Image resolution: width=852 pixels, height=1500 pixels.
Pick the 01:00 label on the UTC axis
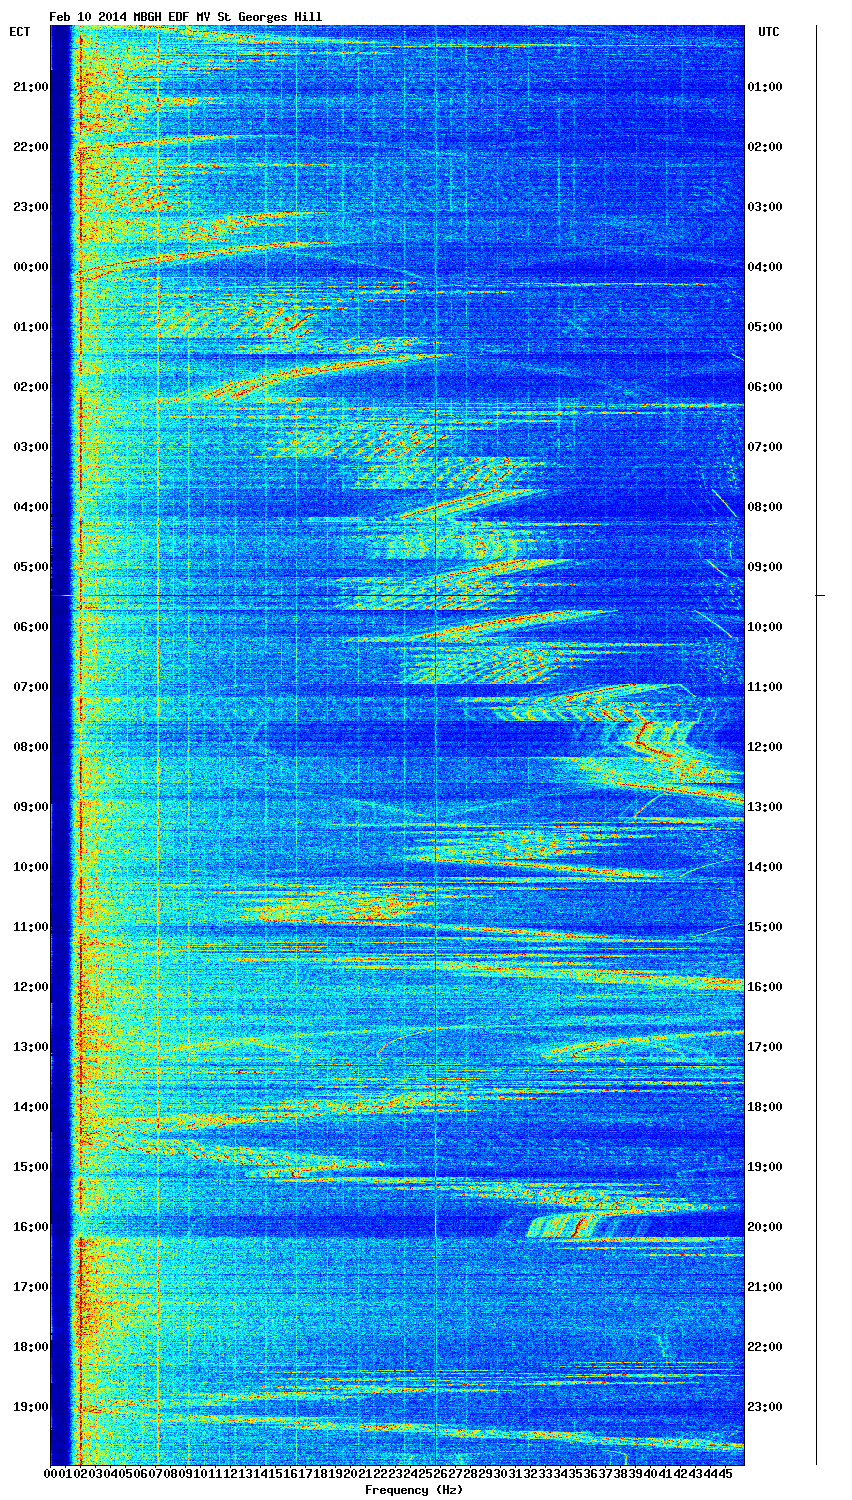765,87
